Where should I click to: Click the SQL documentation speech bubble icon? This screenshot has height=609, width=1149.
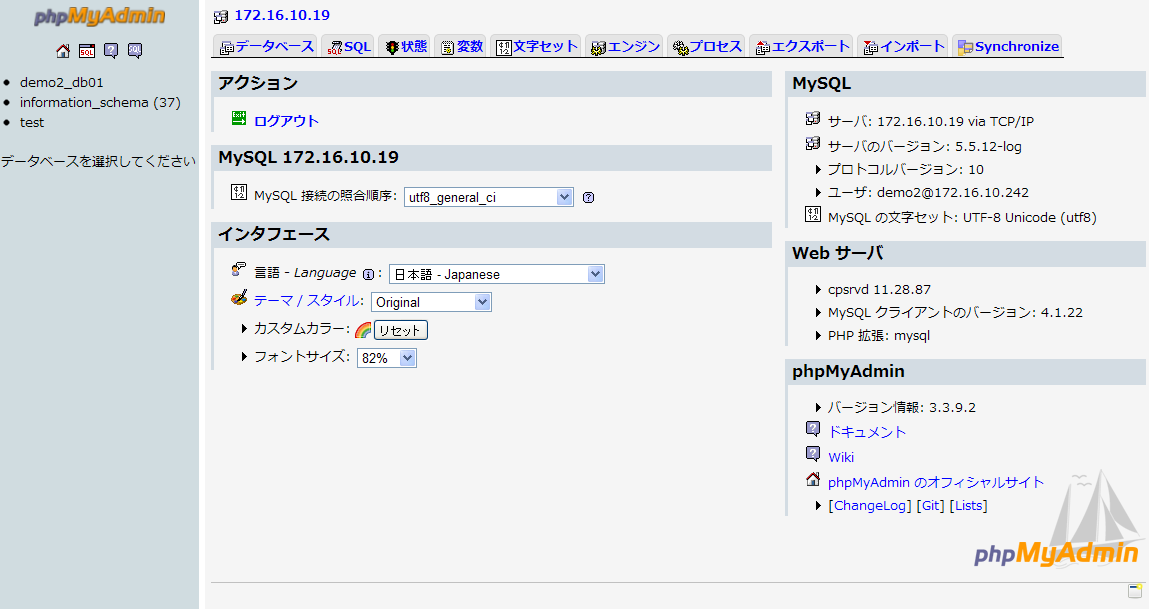coord(135,51)
